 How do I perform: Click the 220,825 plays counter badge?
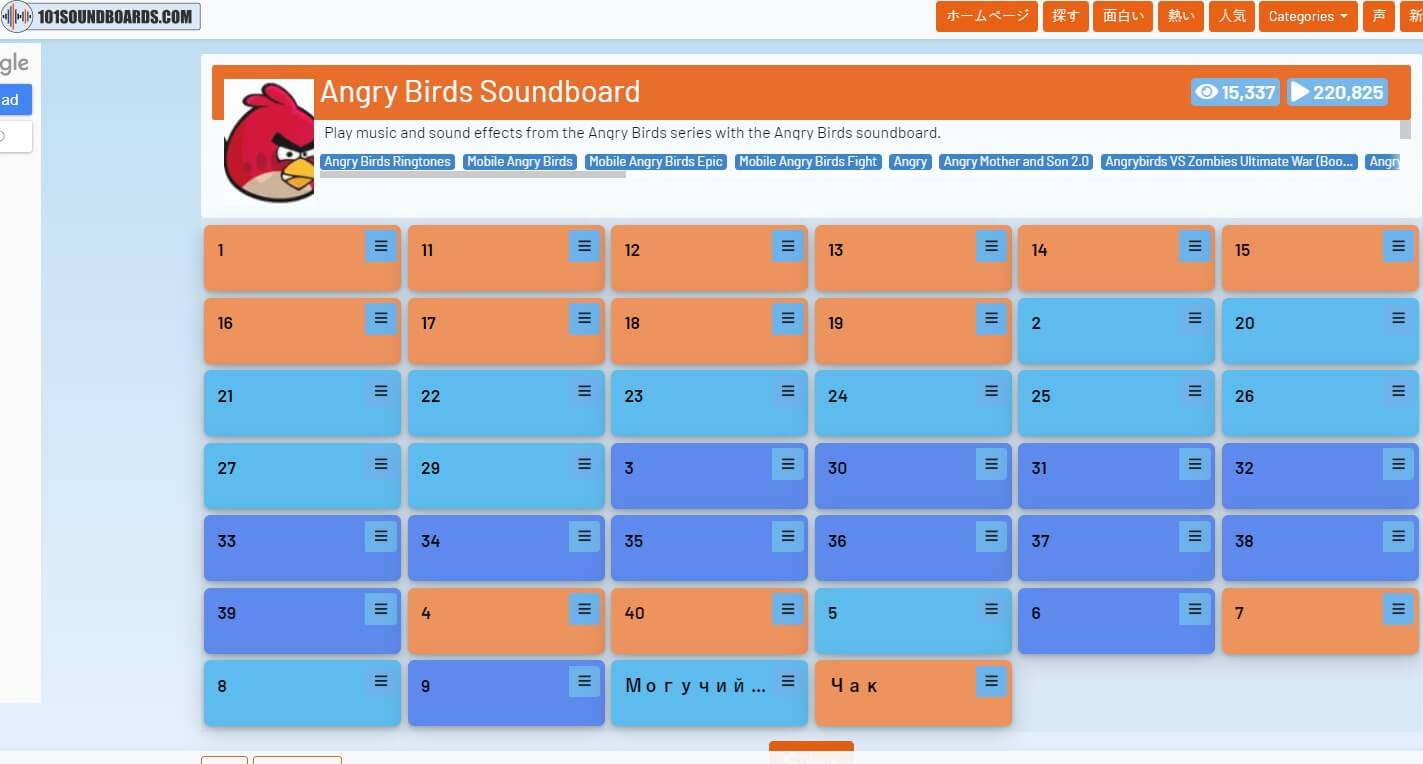point(1337,92)
